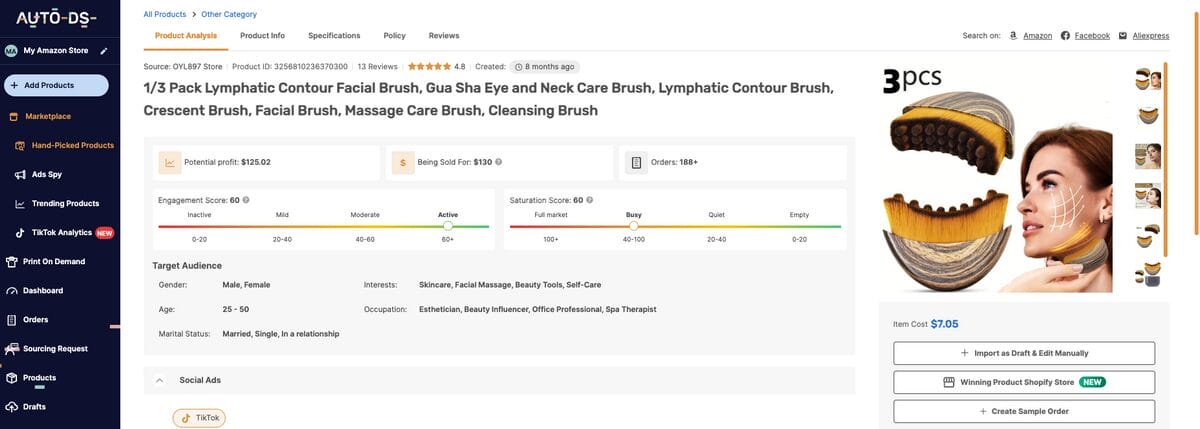
Task: Click the Created clock icon
Action: tap(518, 67)
